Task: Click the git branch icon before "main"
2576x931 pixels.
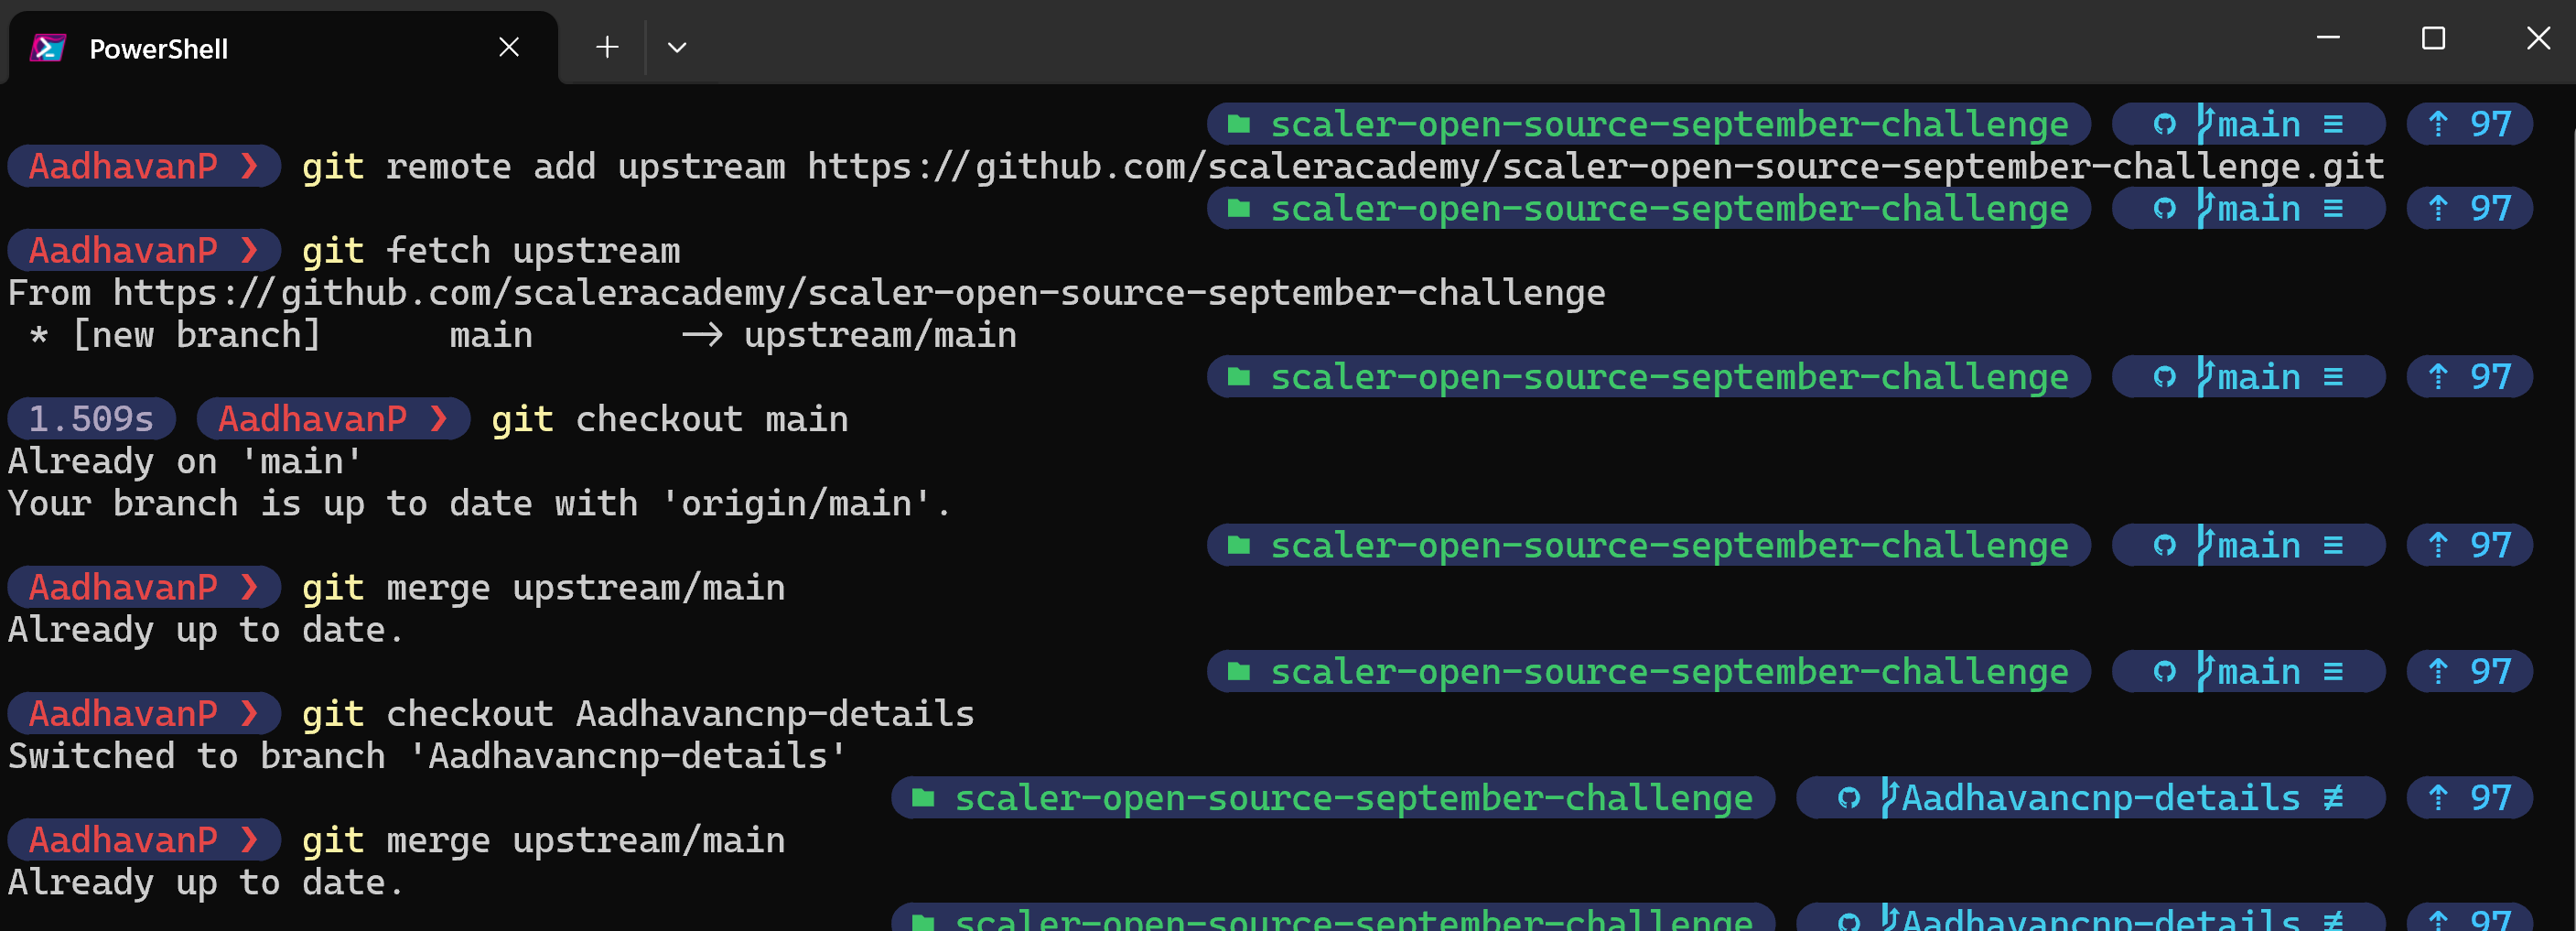Action: [x=2205, y=124]
